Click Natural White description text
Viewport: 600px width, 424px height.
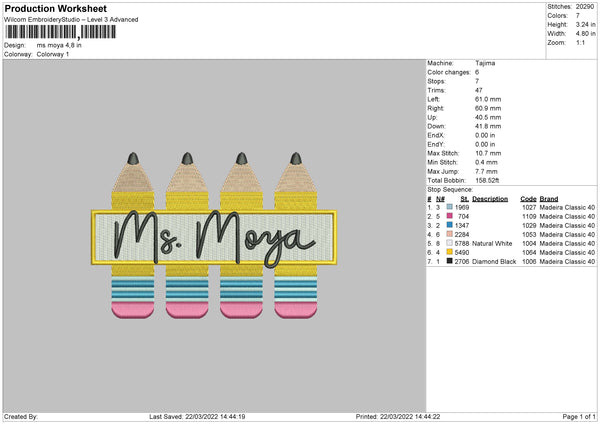(x=492, y=243)
